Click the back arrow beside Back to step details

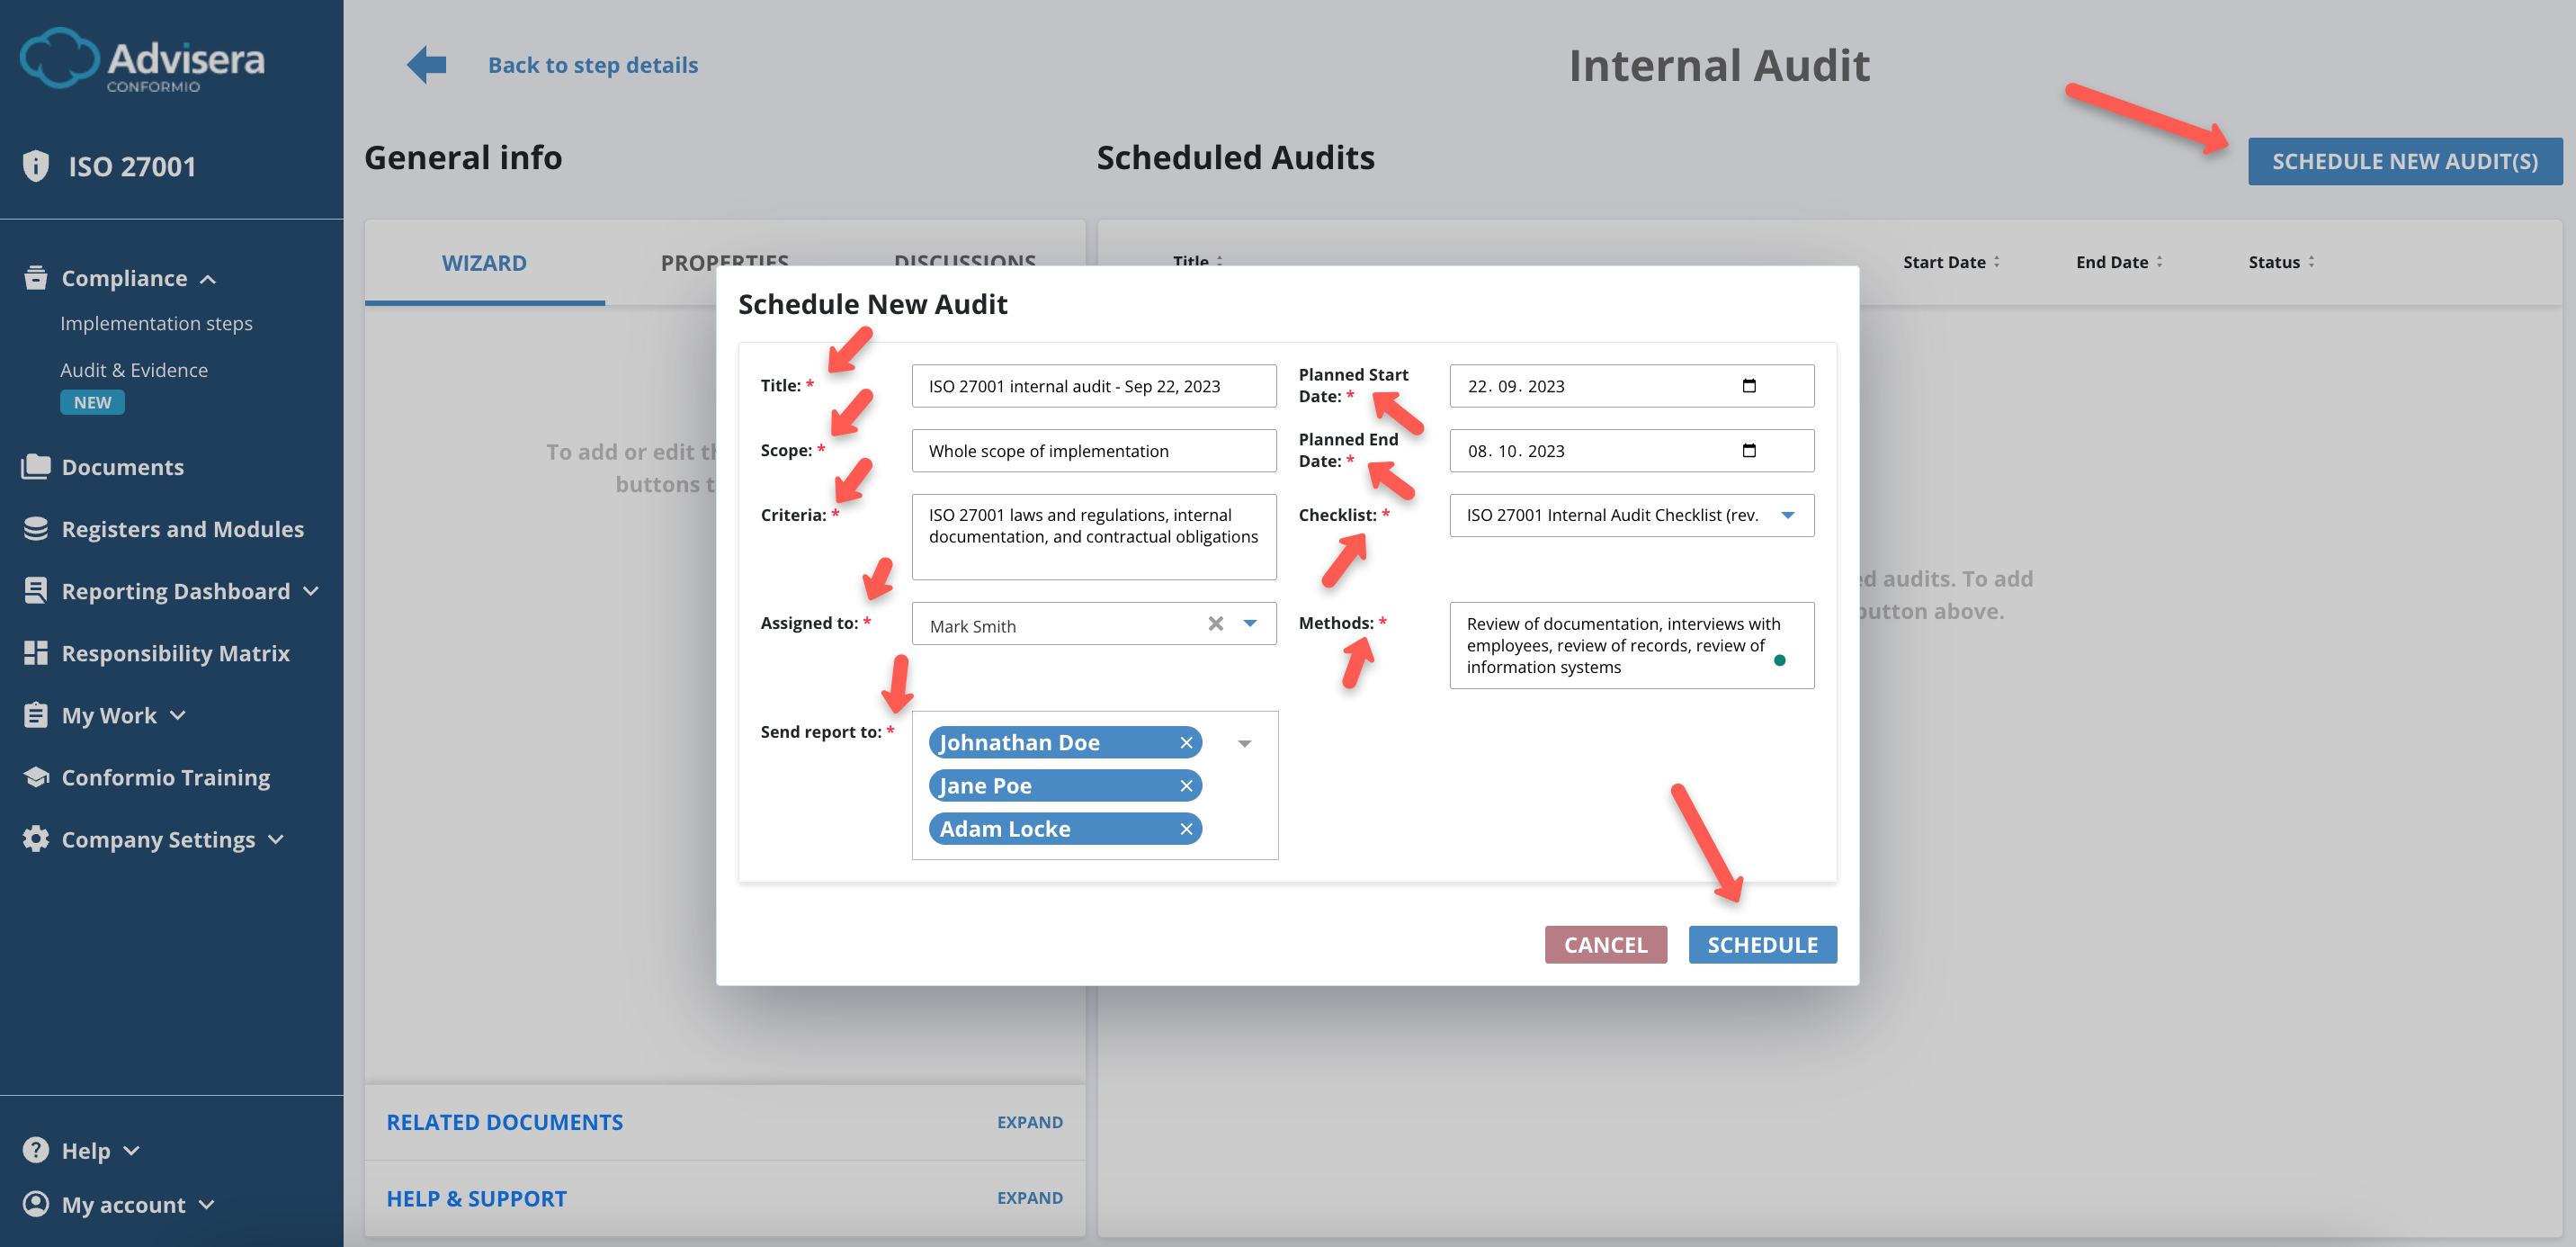[425, 63]
